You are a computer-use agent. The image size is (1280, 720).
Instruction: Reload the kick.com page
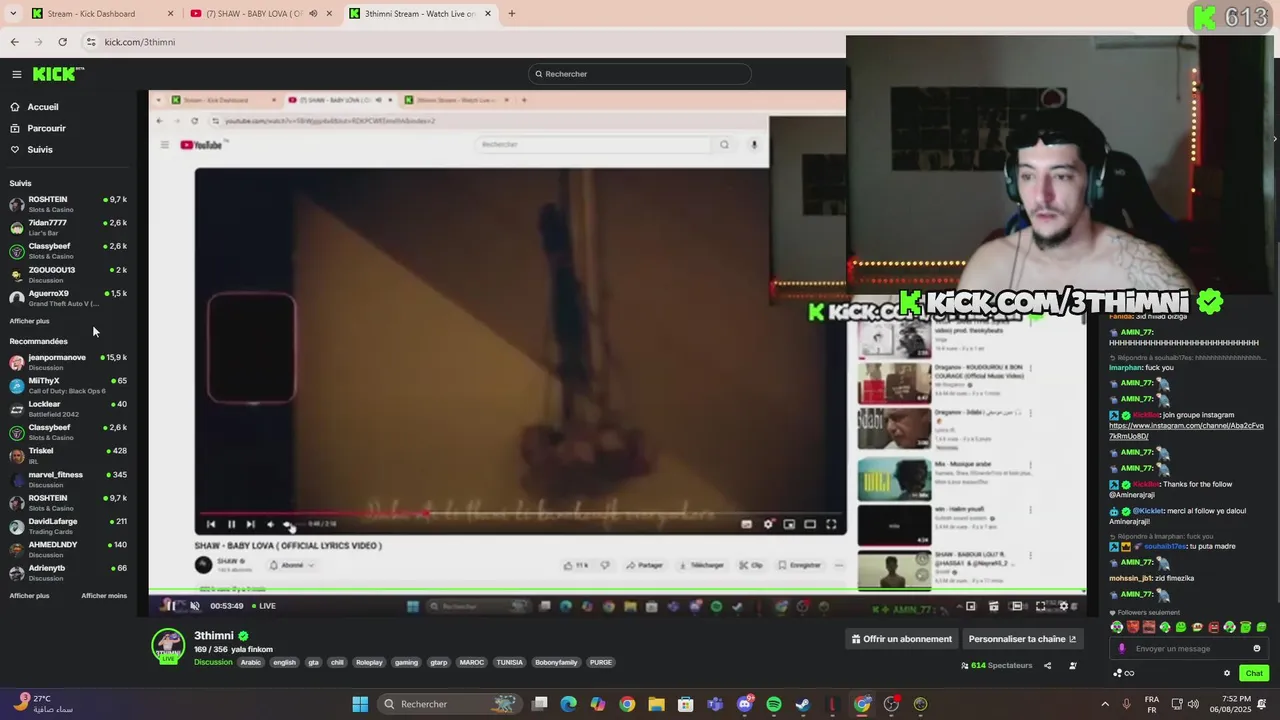(62, 42)
